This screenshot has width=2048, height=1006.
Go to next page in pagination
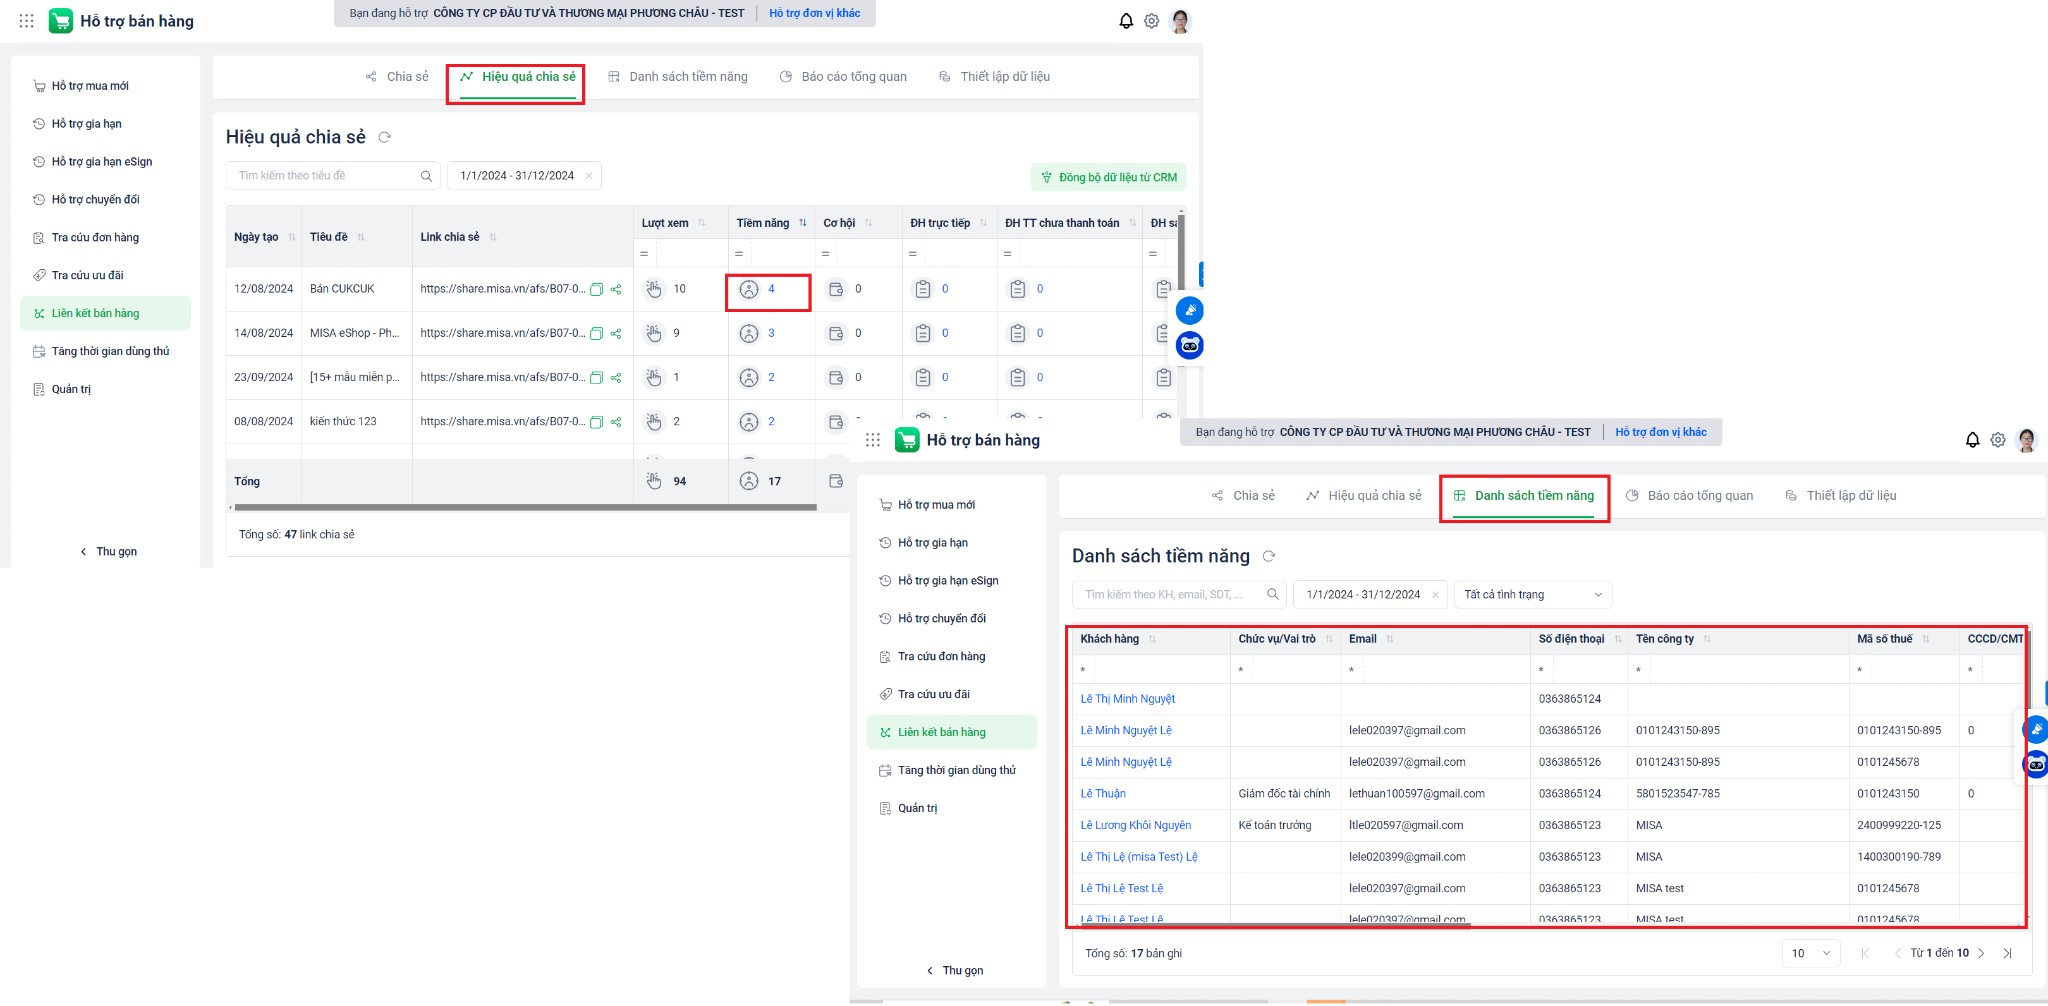tap(1981, 954)
